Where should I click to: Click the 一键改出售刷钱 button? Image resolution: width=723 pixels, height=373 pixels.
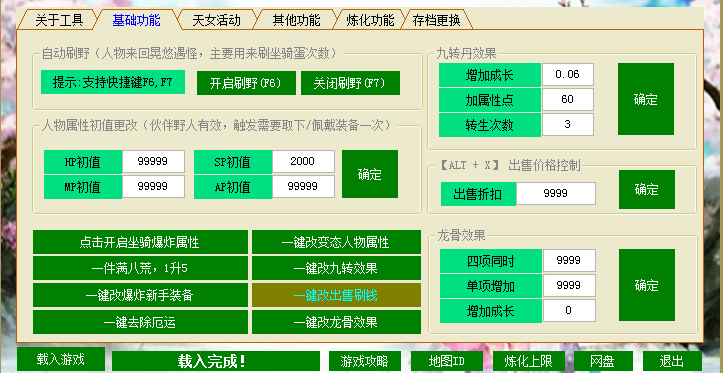click(x=336, y=295)
